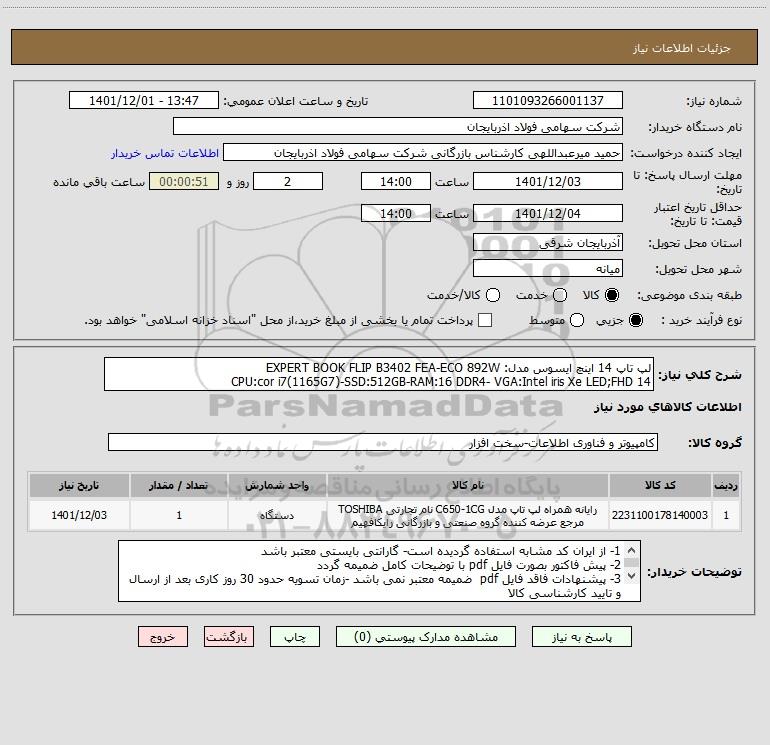Image resolution: width=770 pixels, height=745 pixels.
Task: Click the دستگاه unit cell
Action: (x=277, y=515)
